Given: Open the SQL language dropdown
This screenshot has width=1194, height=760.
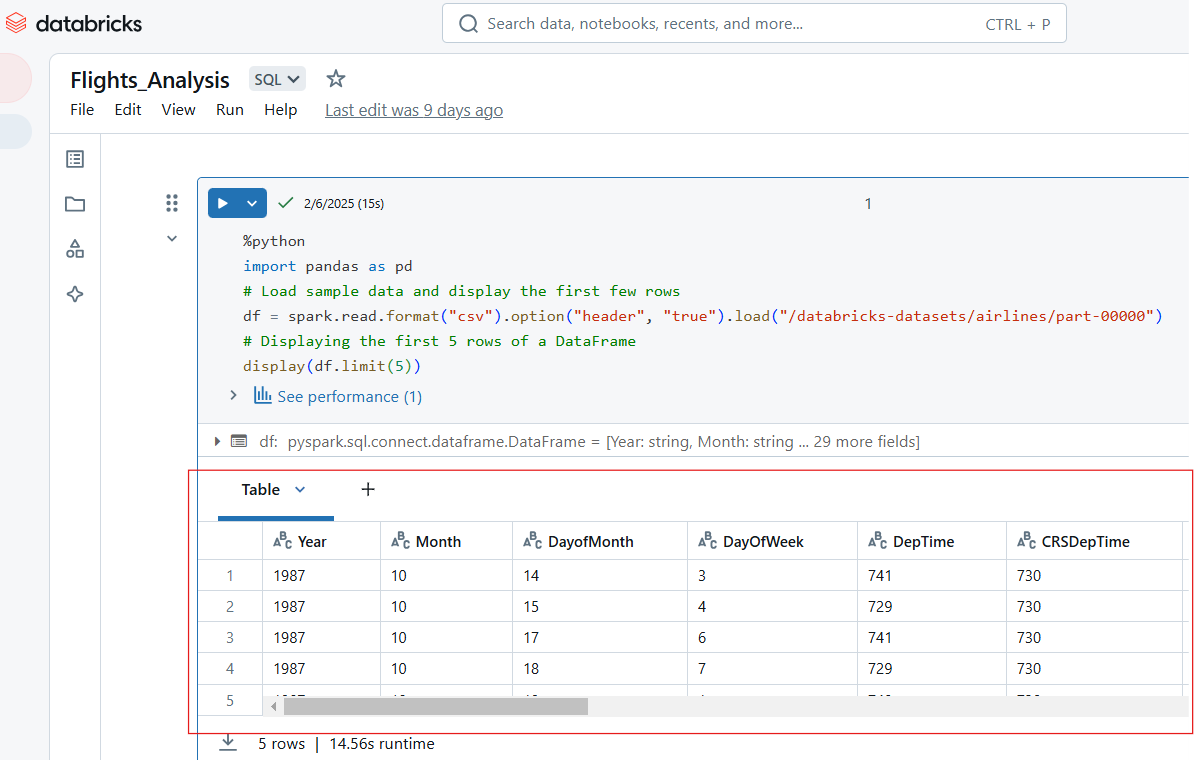Looking at the screenshot, I should tap(277, 79).
